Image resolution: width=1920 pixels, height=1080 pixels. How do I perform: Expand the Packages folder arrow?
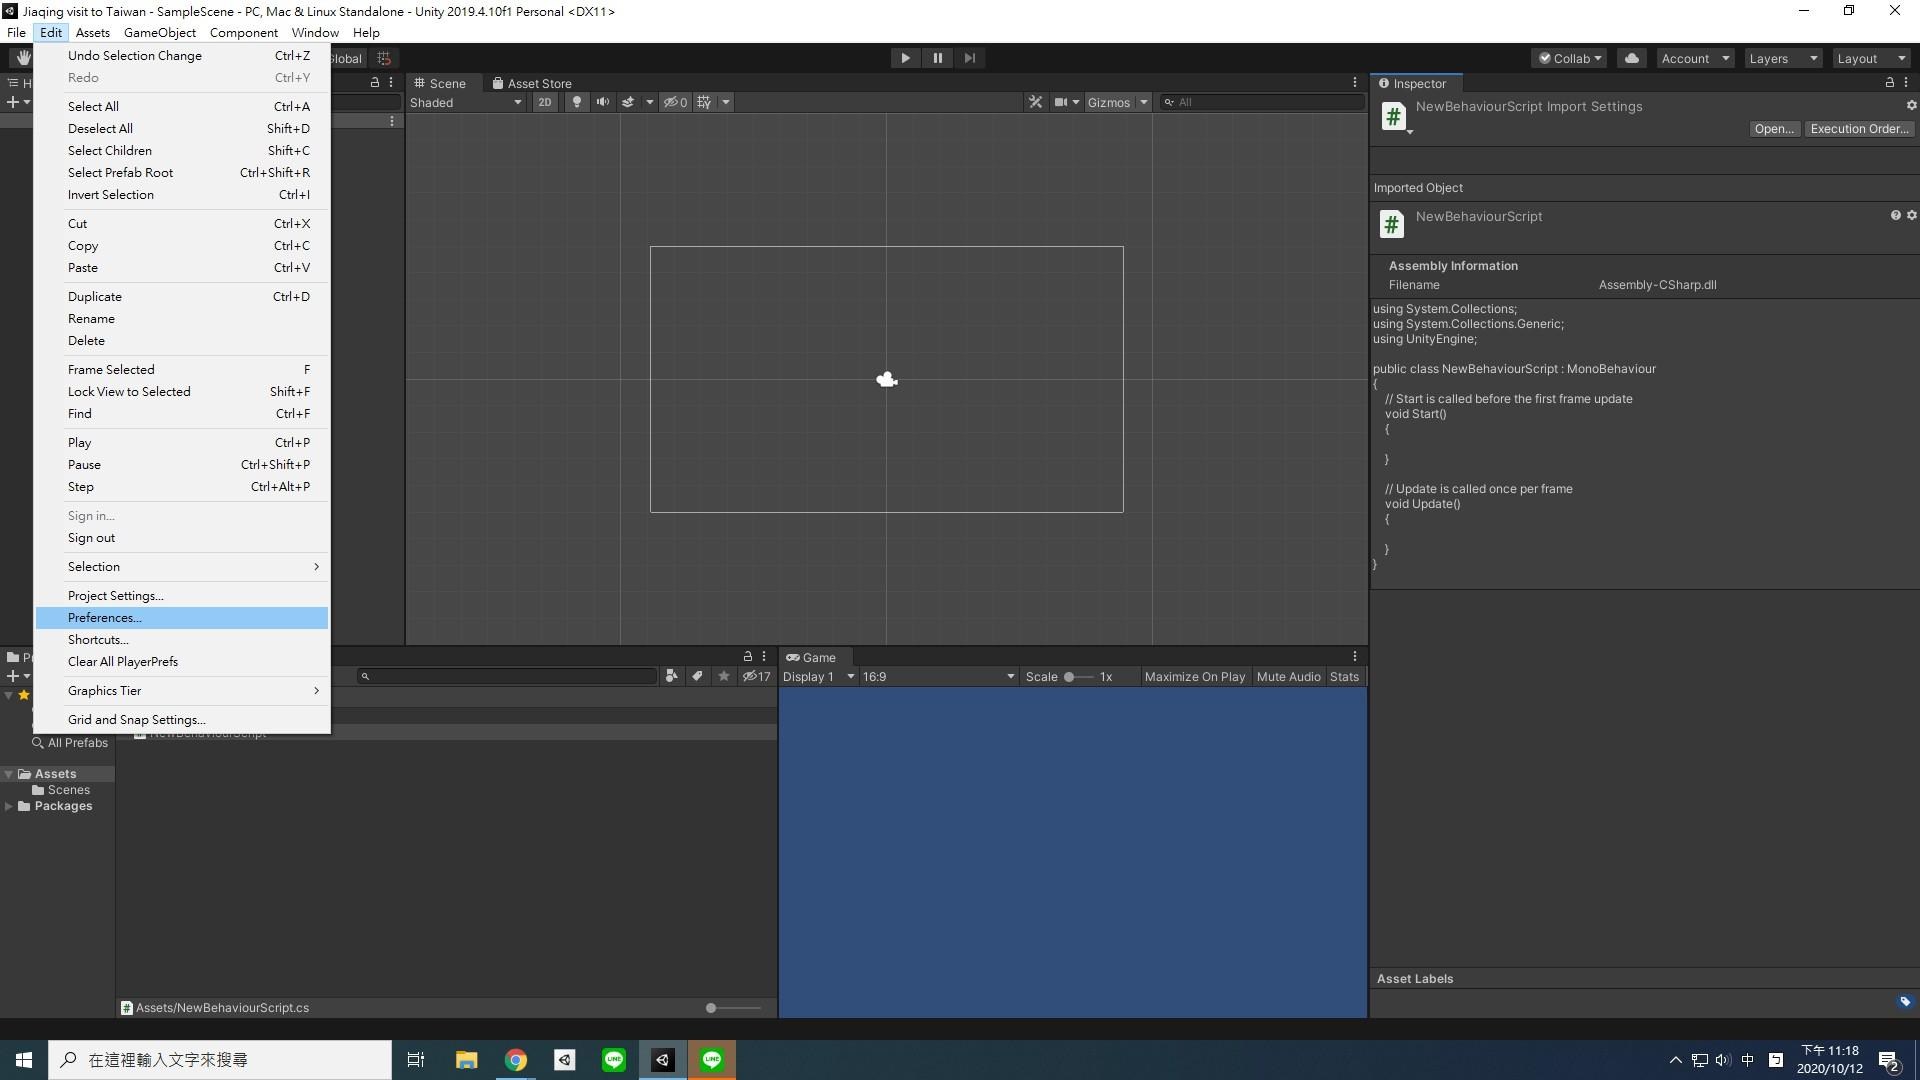coord(9,806)
